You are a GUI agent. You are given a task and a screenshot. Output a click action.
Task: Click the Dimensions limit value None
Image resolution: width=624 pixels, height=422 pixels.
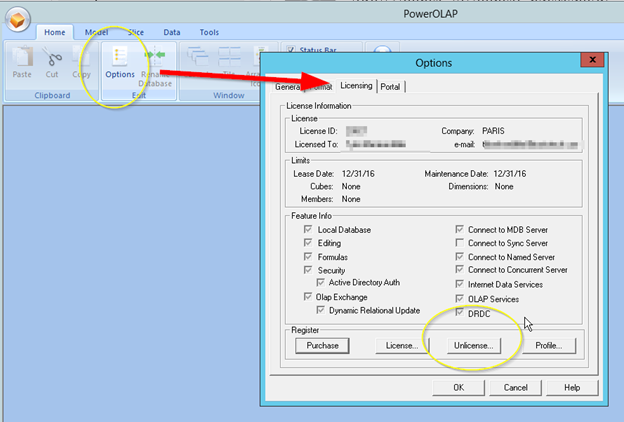[504, 186]
